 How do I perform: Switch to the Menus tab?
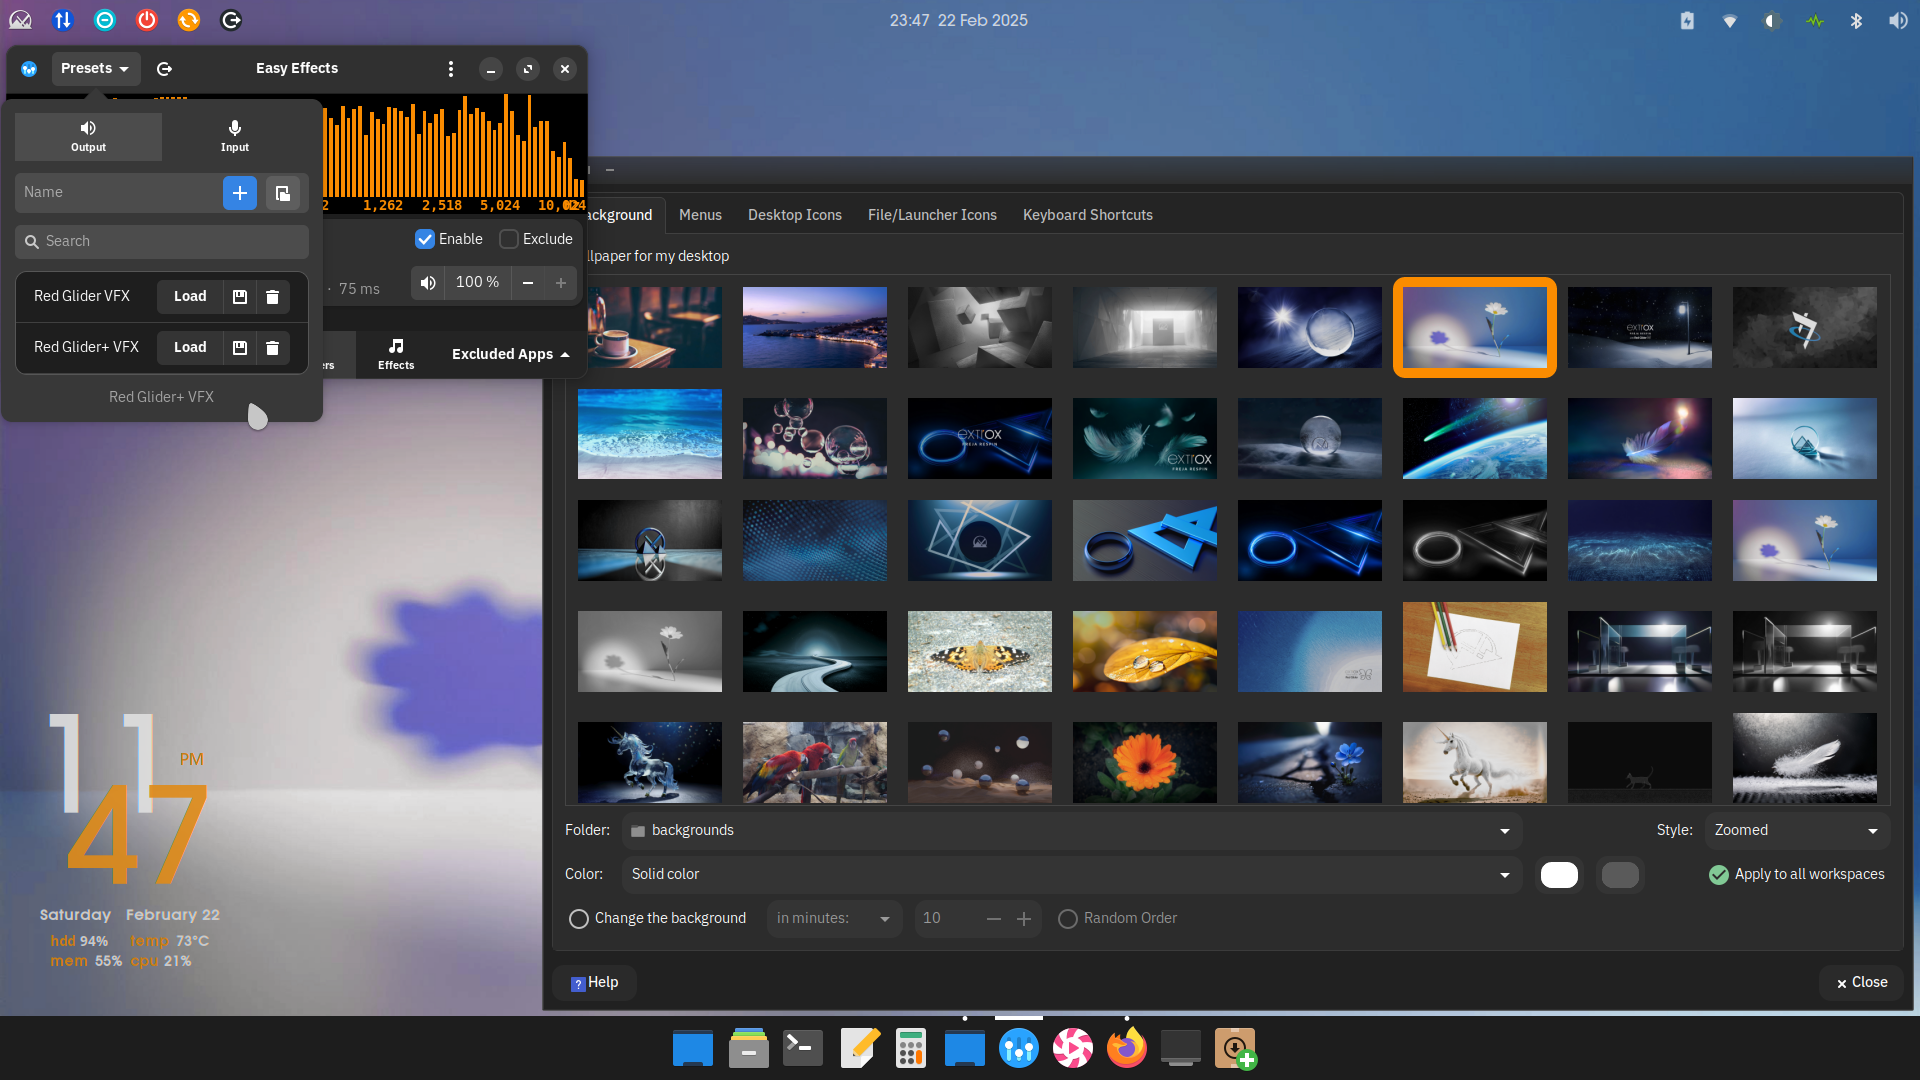coord(700,215)
